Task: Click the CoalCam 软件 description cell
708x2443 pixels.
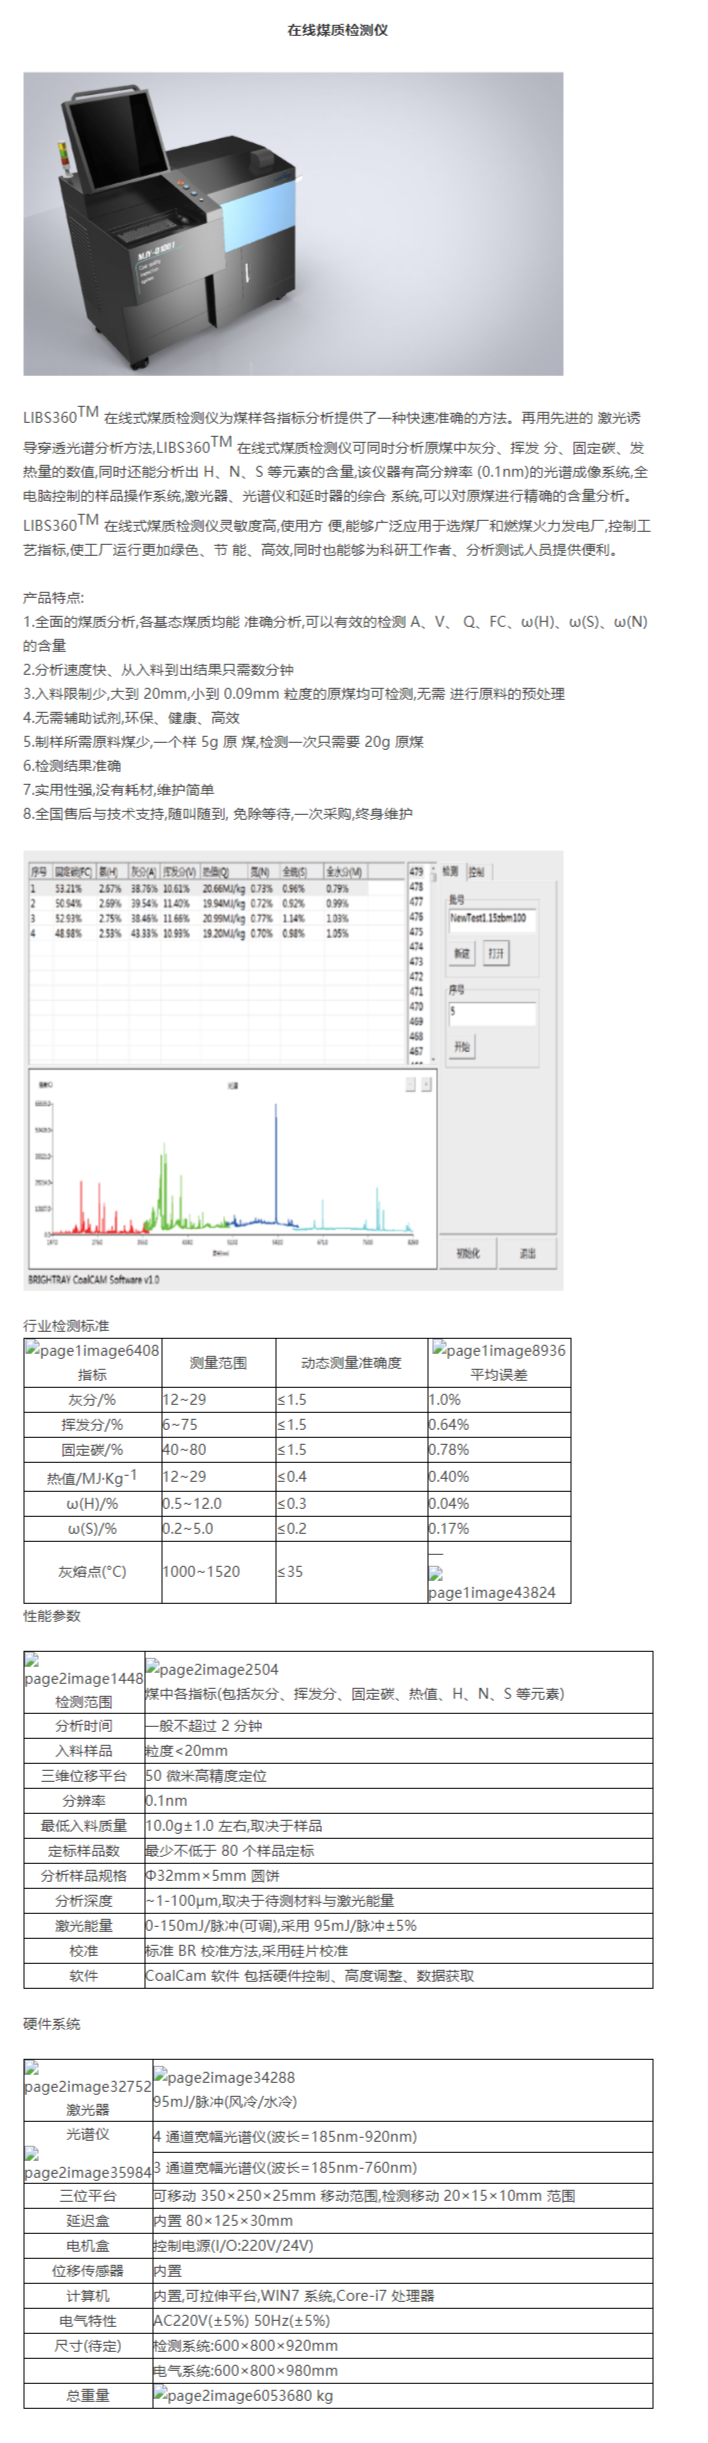Action: point(398,1975)
